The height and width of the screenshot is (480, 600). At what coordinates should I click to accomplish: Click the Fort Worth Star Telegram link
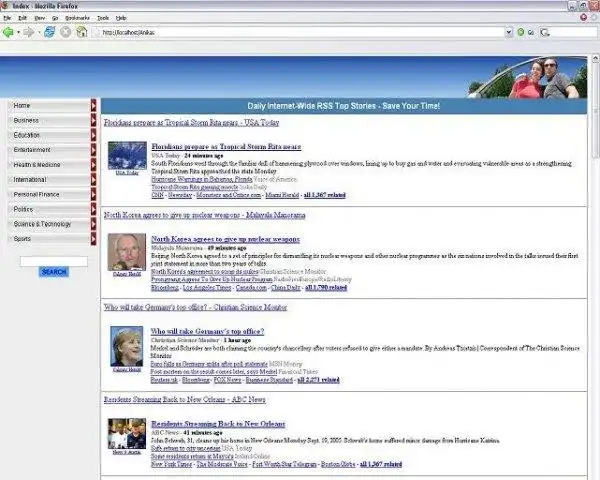click(284, 464)
